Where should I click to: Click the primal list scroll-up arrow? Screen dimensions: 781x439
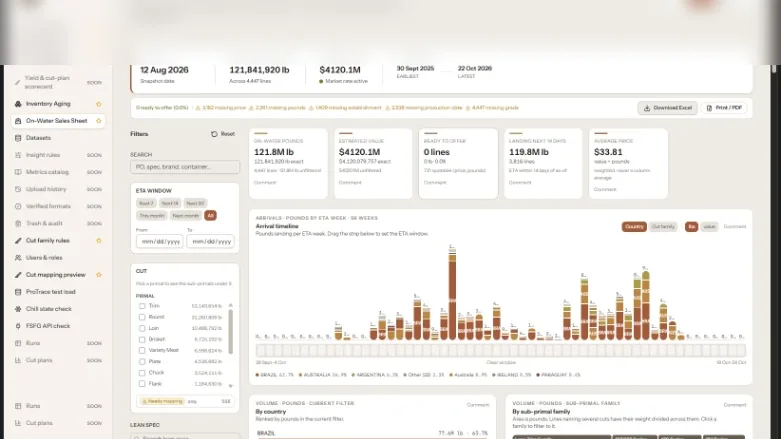(230, 305)
